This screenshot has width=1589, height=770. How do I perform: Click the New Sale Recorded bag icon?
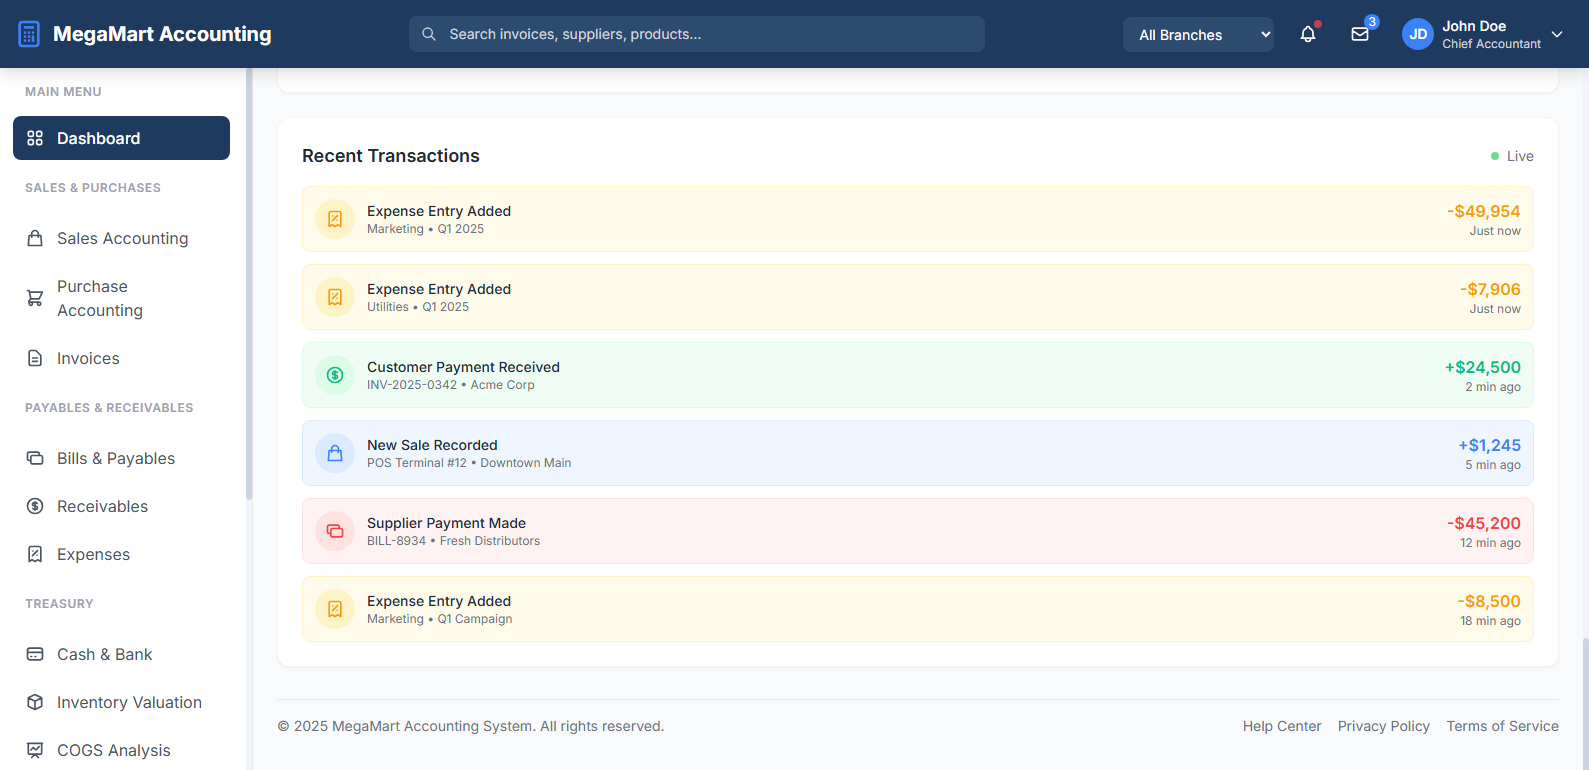(x=335, y=453)
